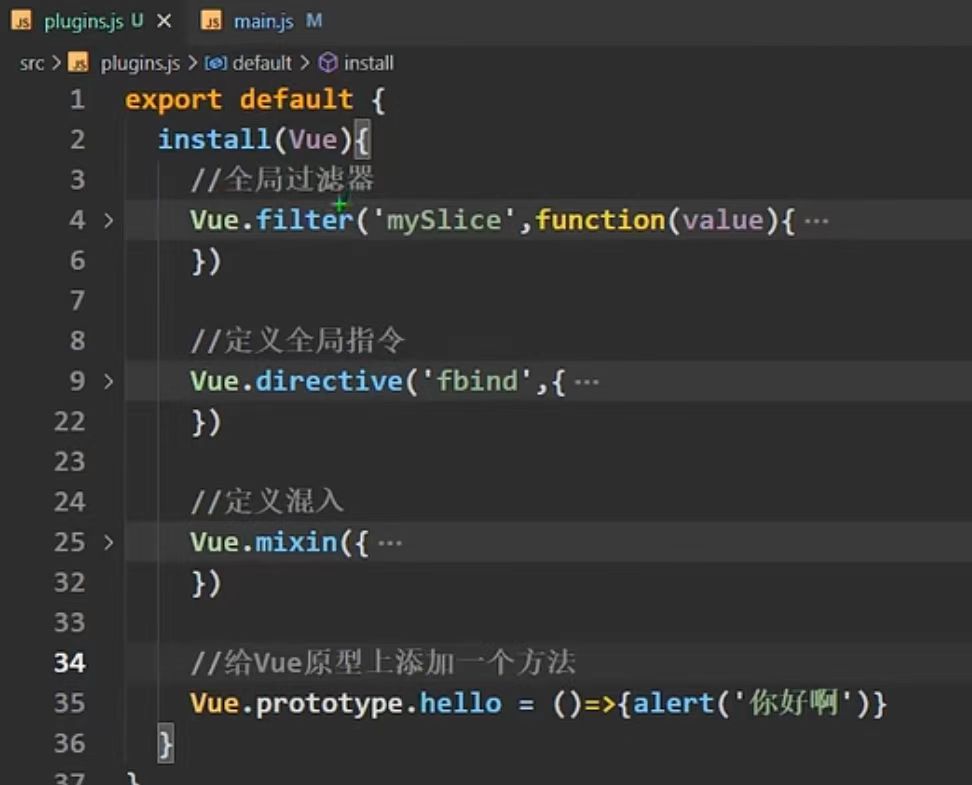Select the src breadcrumb
The image size is (972, 785).
[32, 63]
